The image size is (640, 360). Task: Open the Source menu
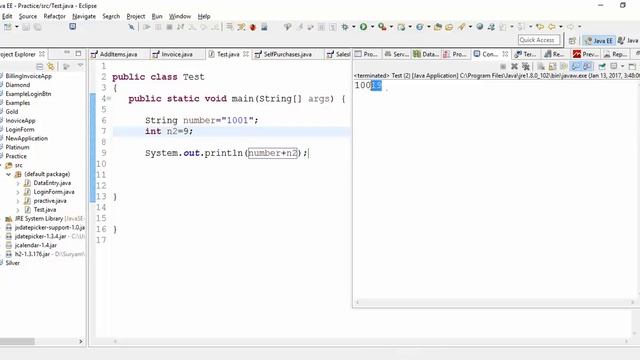click(x=28, y=16)
